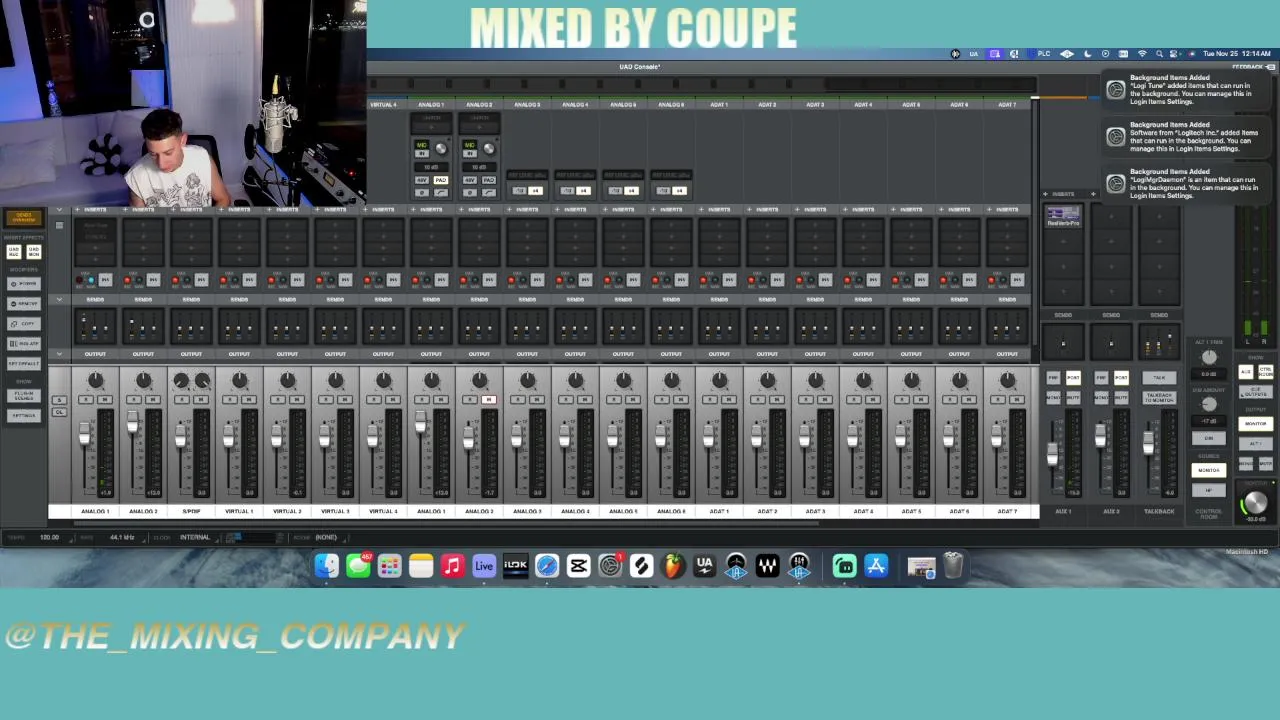The image size is (1280, 720).
Task: Open the RealVerb-Pro plugin in AUX inserts
Action: 1063,215
